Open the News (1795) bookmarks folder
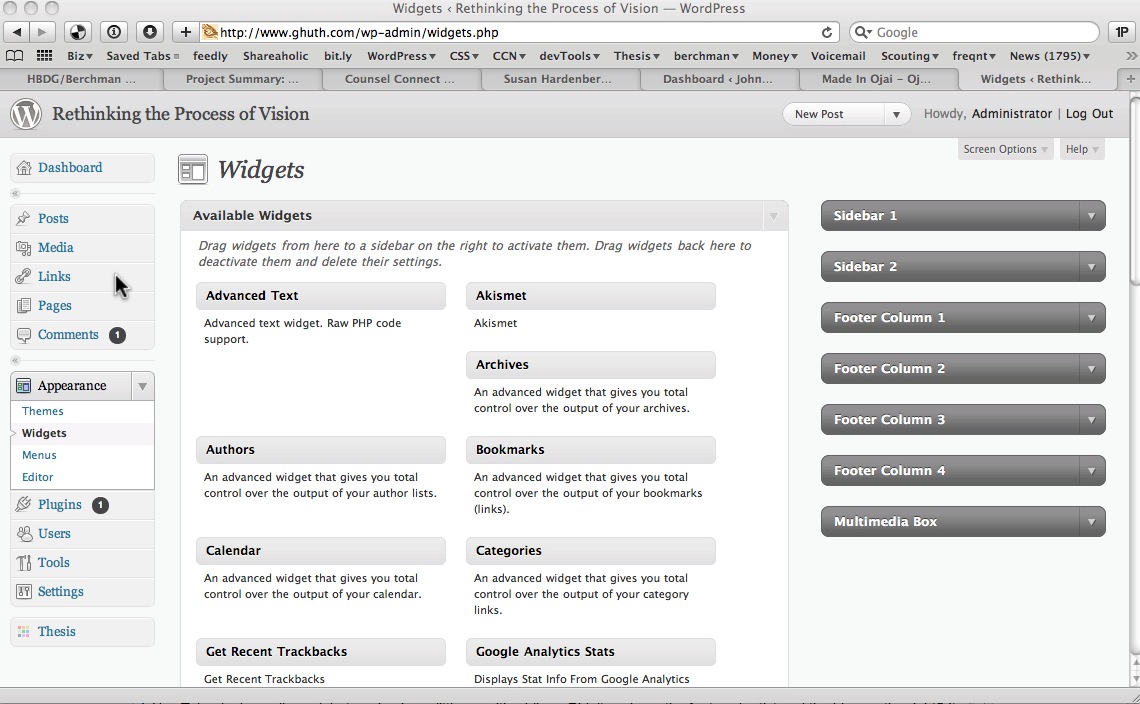 (x=1049, y=56)
